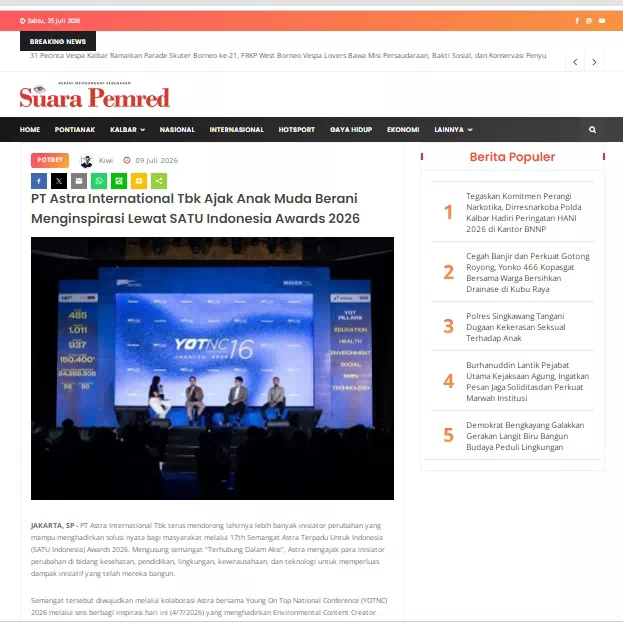Screen dimensions: 623x624
Task: Share article via email icon
Action: 79,181
